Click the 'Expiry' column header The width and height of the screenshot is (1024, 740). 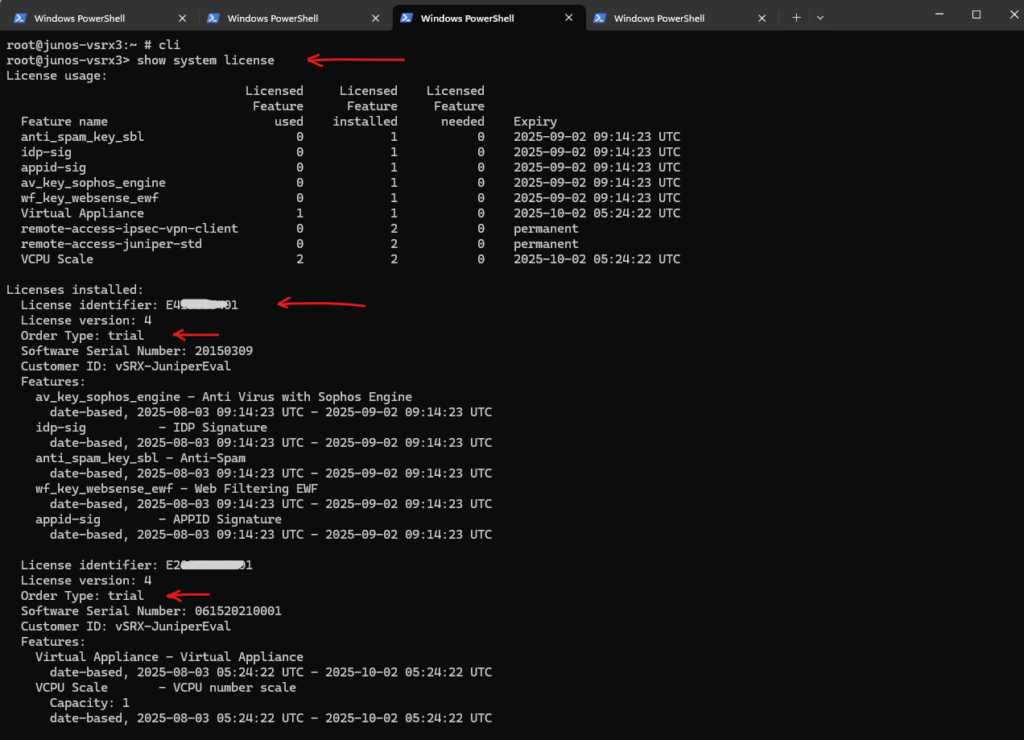point(536,121)
